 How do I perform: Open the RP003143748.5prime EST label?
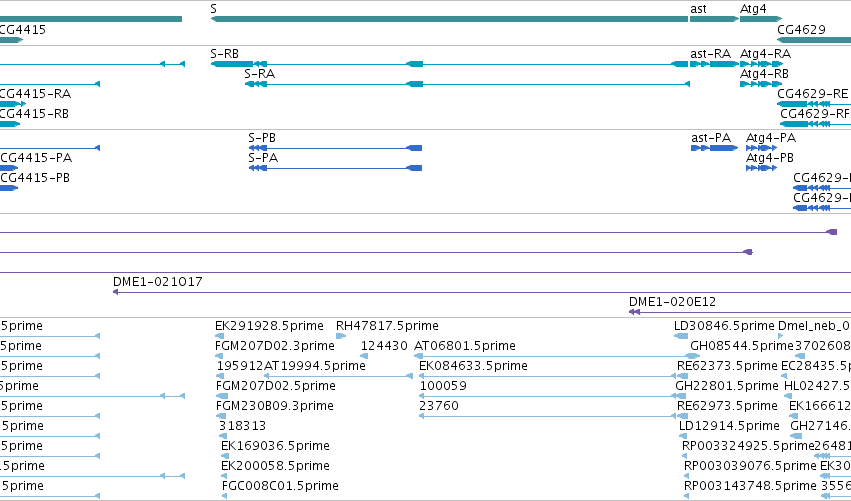[750, 486]
